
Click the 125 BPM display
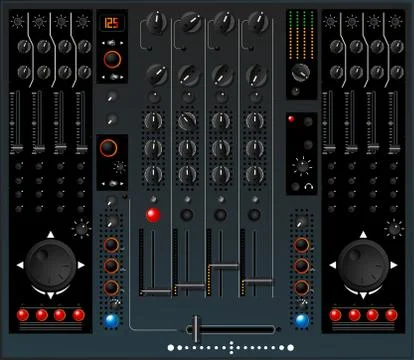112,23
